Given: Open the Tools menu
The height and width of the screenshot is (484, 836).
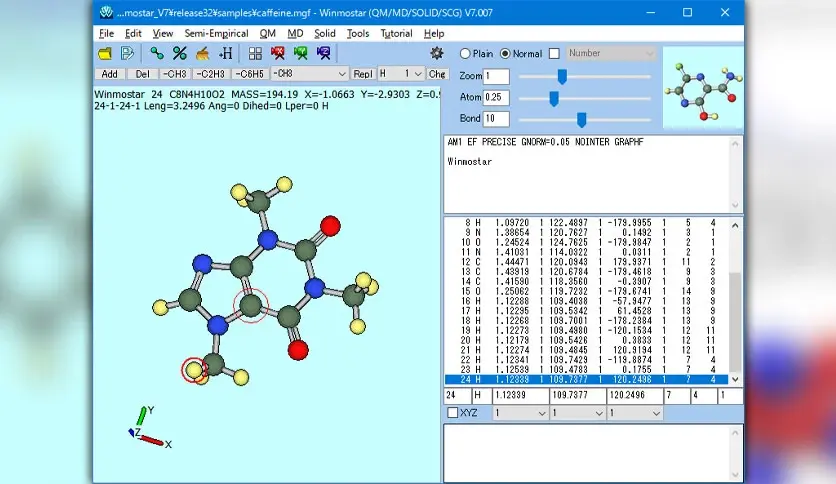Looking at the screenshot, I should pyautogui.click(x=358, y=34).
